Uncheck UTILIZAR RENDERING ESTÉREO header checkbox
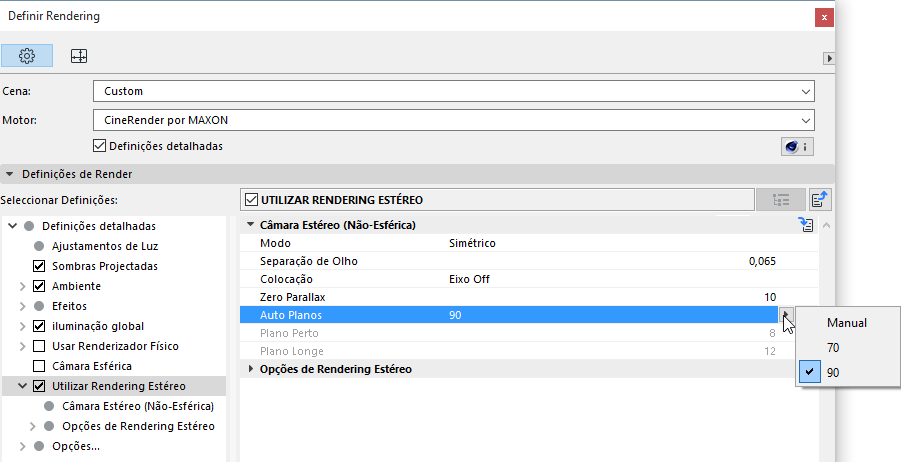This screenshot has height=462, width=901. [x=251, y=200]
